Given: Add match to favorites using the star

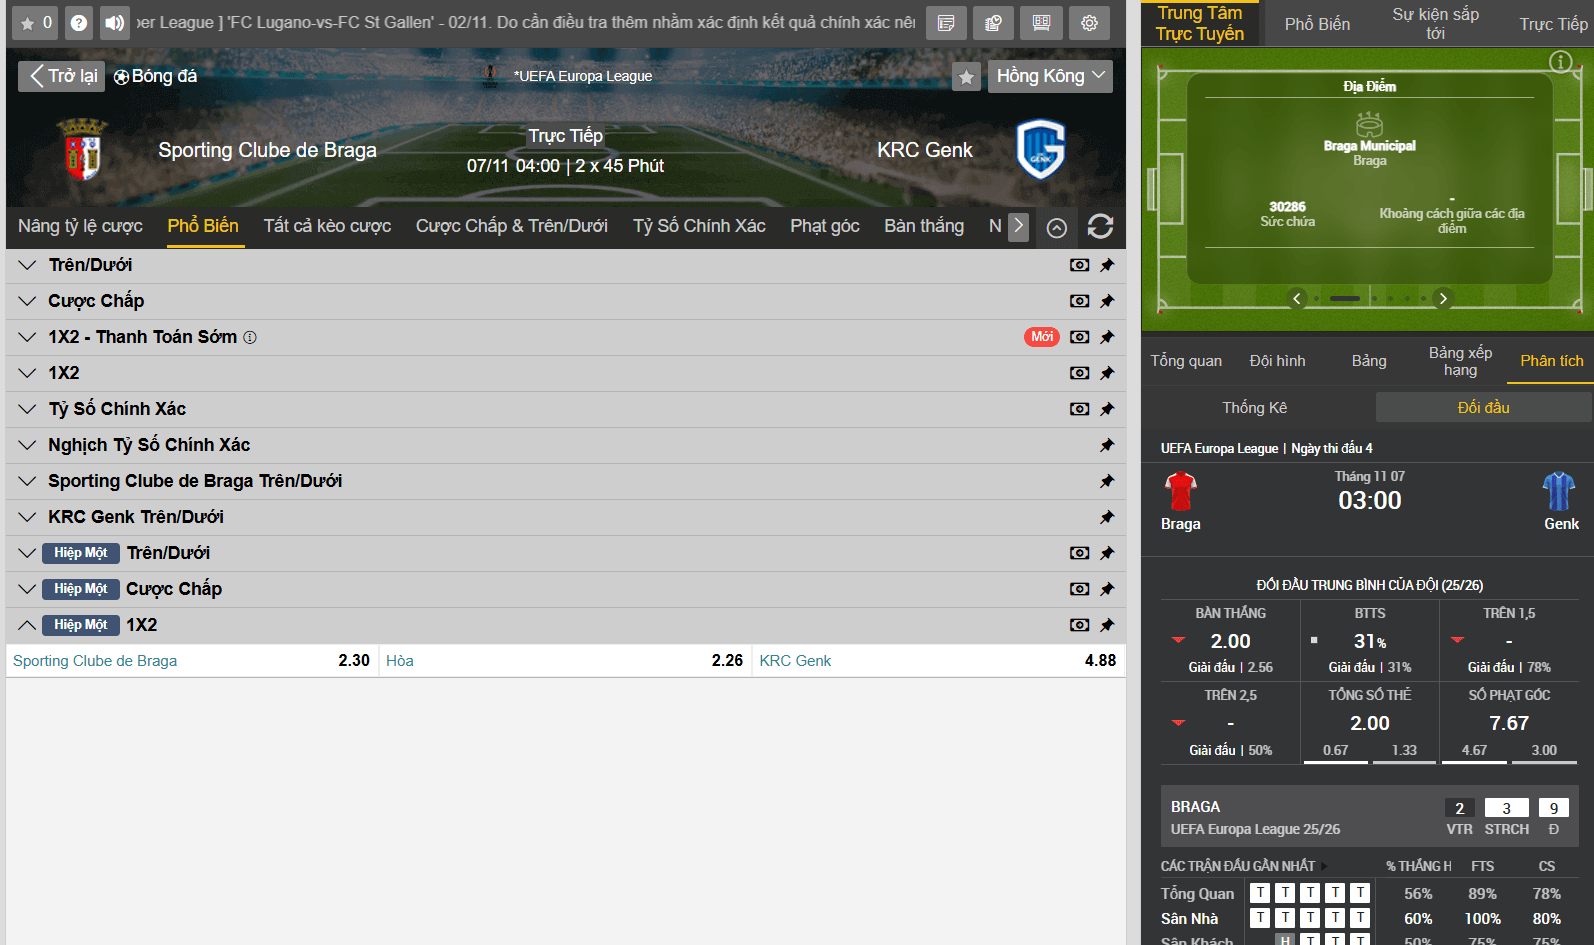Looking at the screenshot, I should [966, 77].
